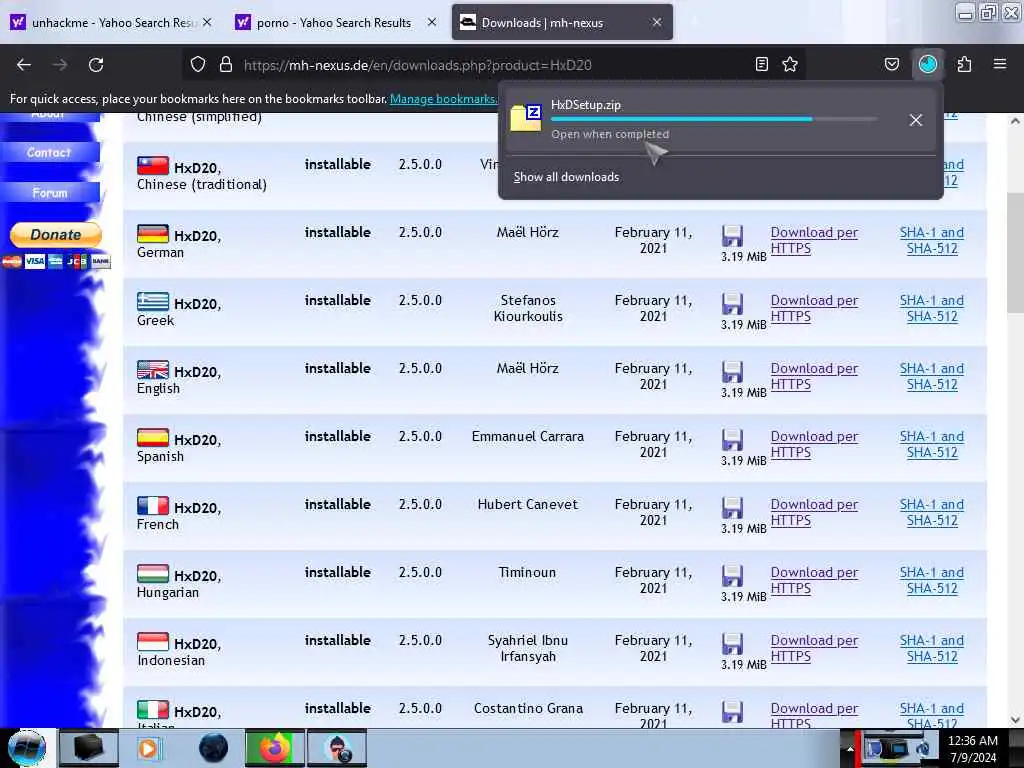This screenshot has height=768, width=1024.
Task: Click author name Syahriel Ibnu Irfansyah
Action: [x=528, y=648]
